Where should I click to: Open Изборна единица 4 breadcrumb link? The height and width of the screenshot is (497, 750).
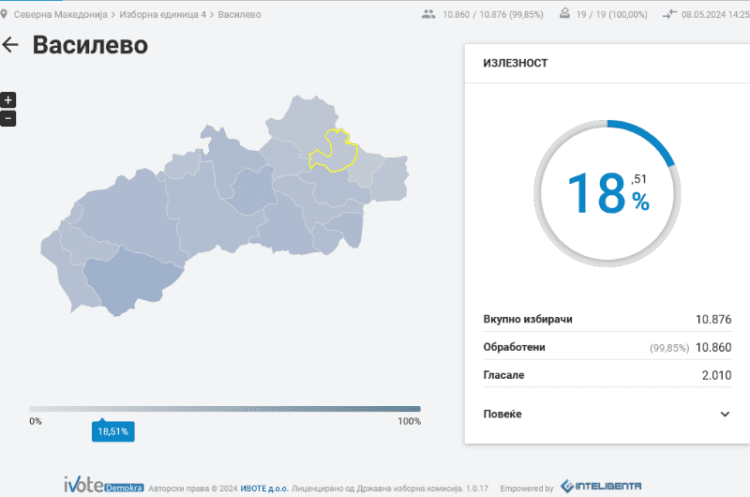pyautogui.click(x=163, y=15)
